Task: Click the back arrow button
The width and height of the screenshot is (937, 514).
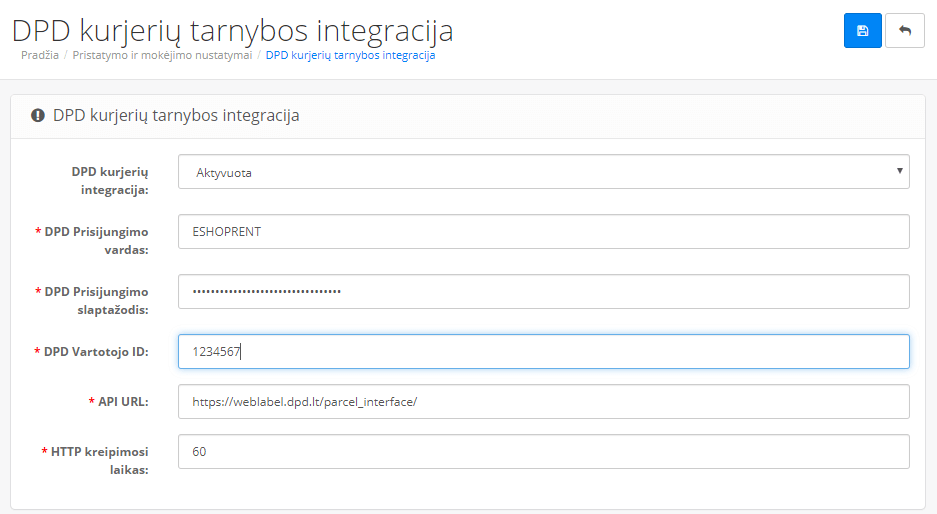Action: (904, 30)
